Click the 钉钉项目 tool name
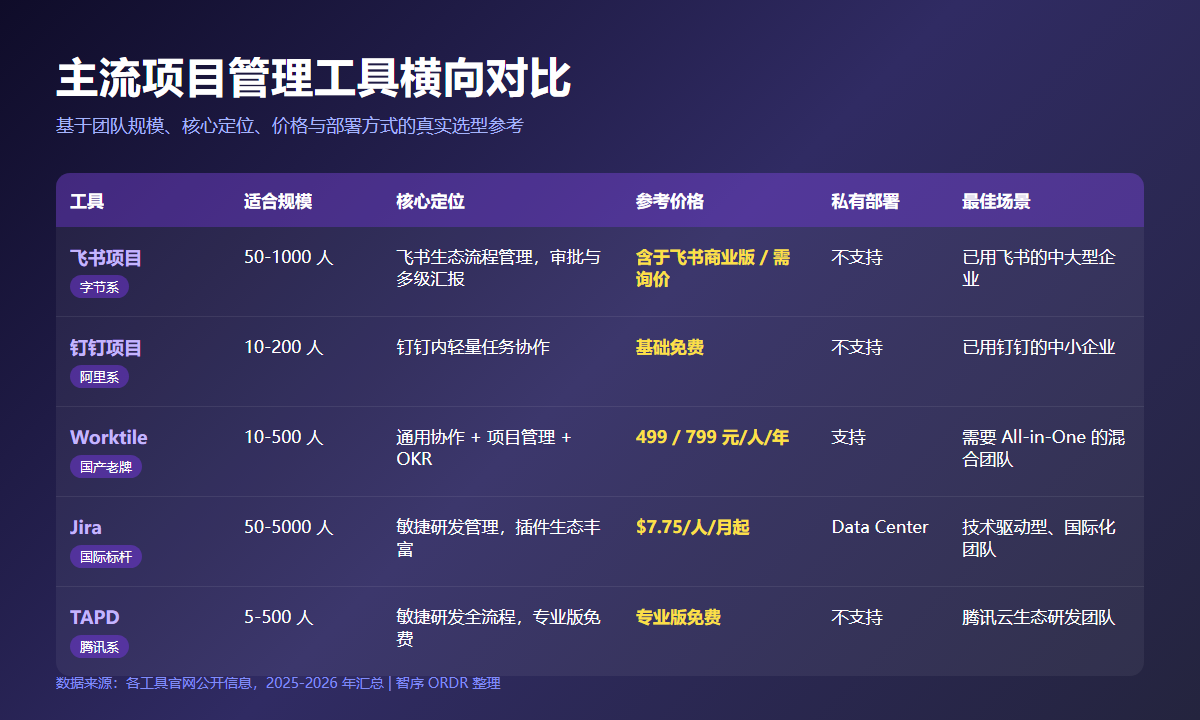 click(x=106, y=348)
